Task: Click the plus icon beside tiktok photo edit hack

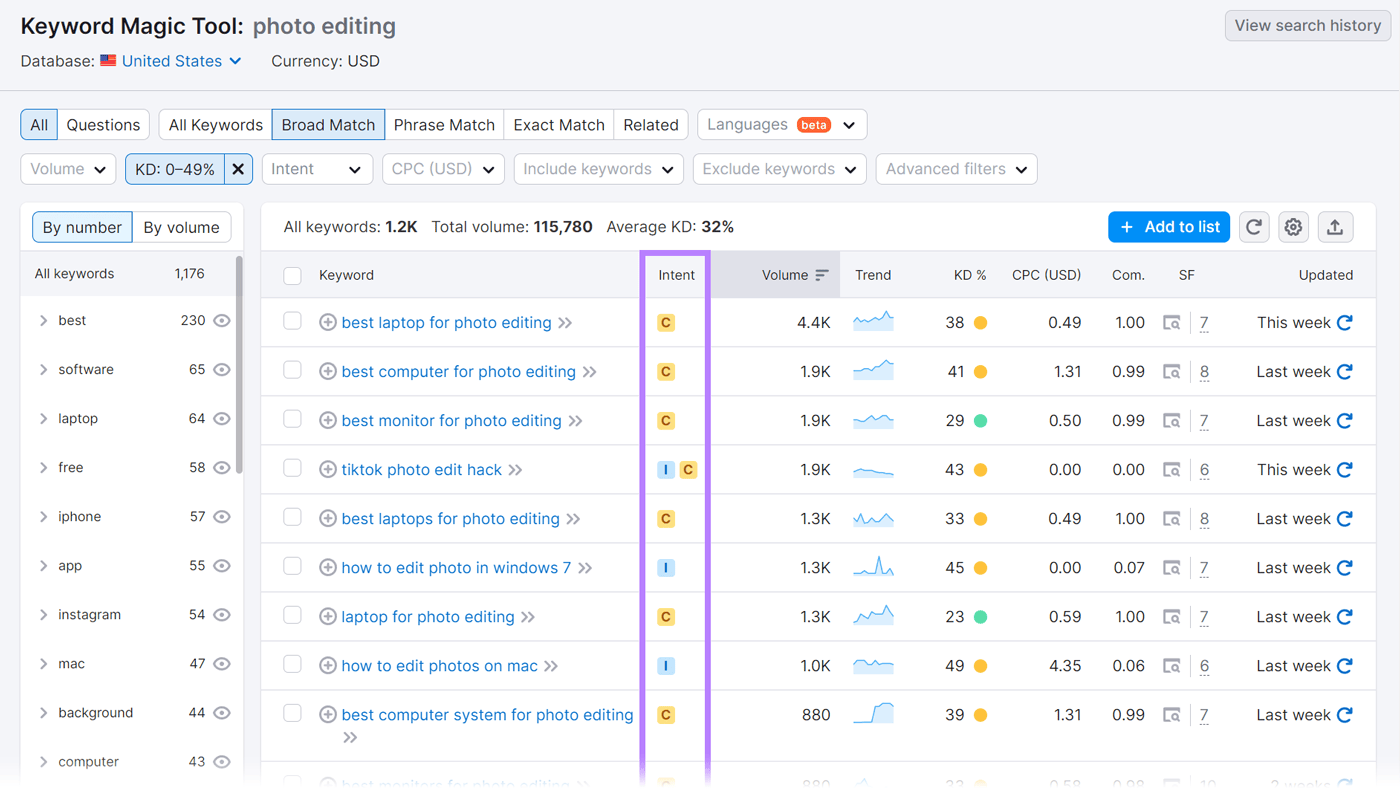Action: (x=328, y=469)
